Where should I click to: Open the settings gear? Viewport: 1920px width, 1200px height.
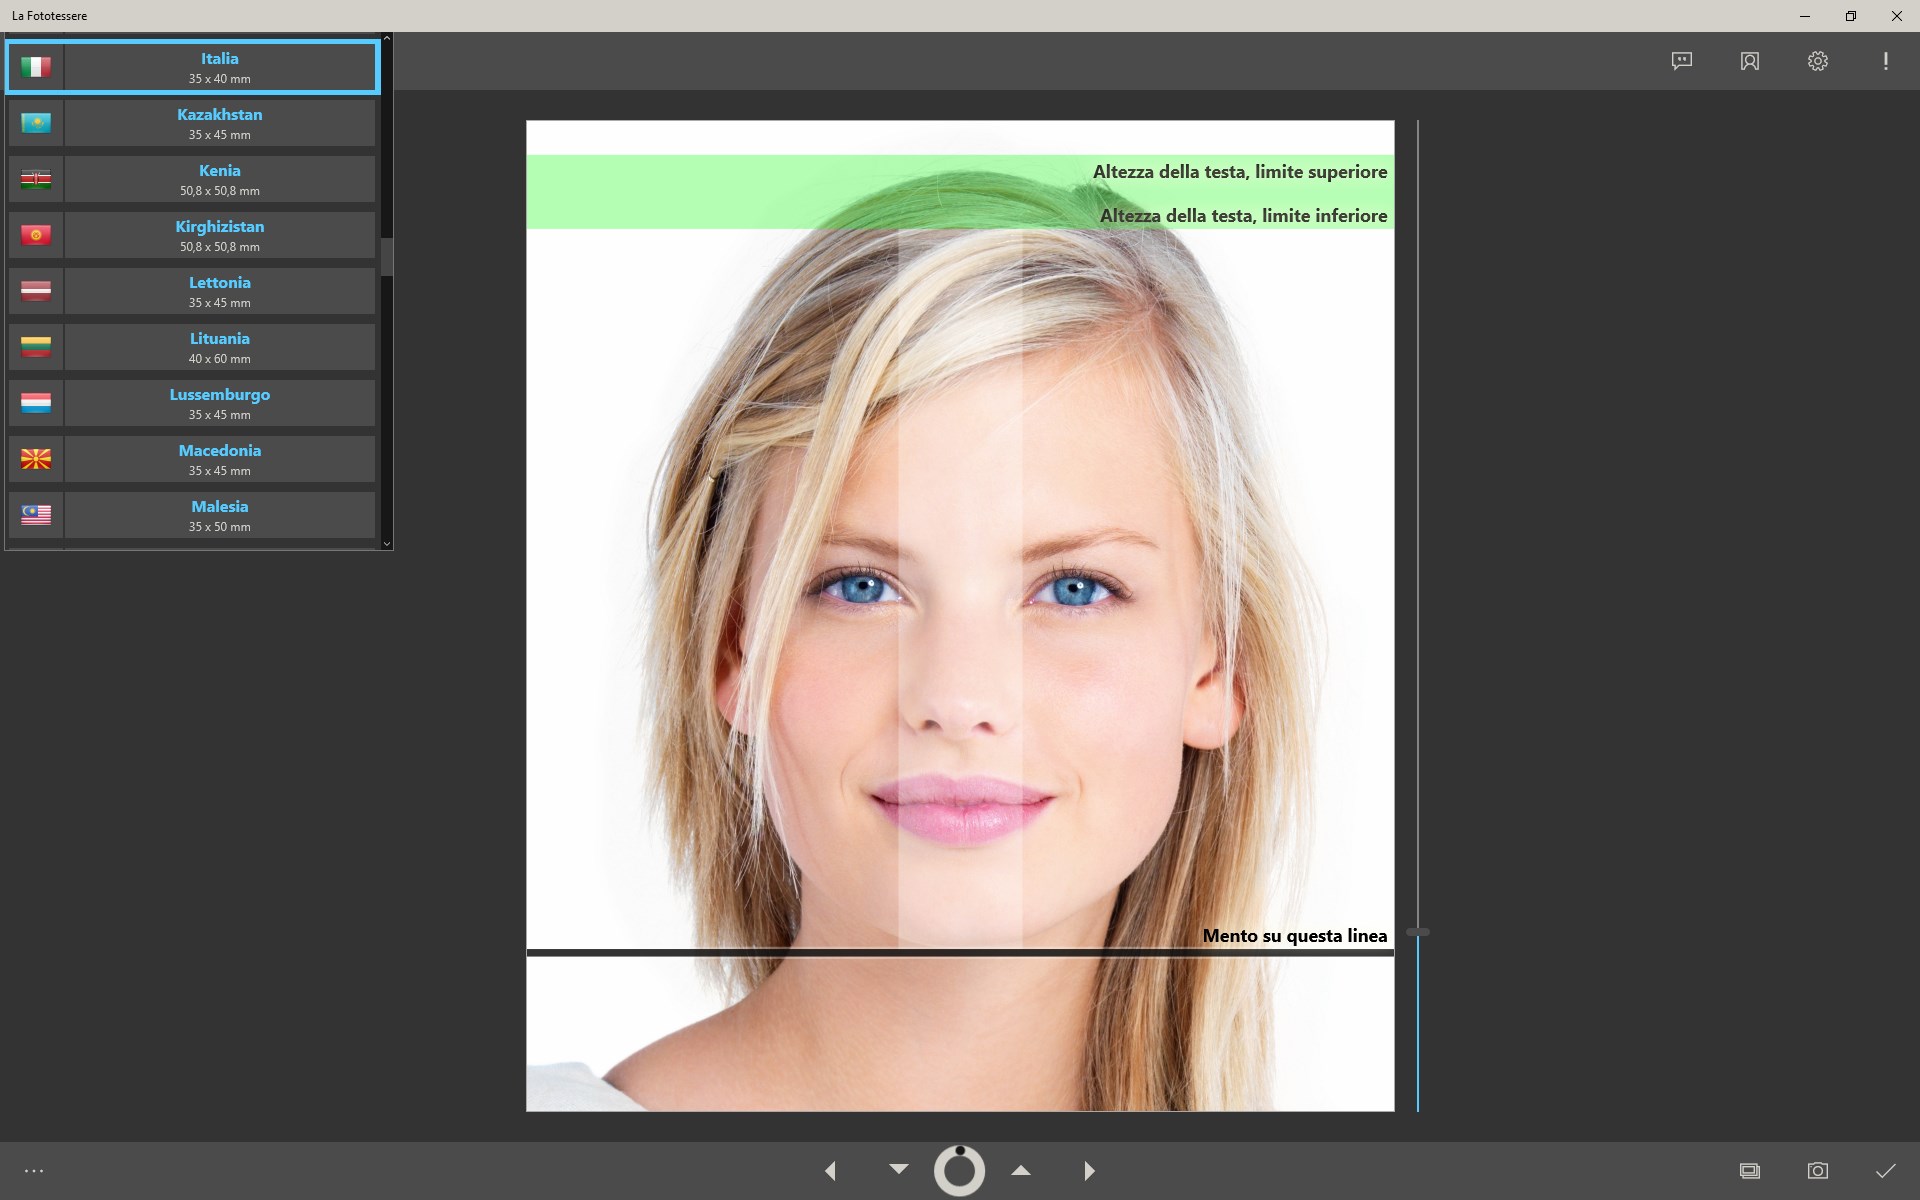(x=1817, y=61)
